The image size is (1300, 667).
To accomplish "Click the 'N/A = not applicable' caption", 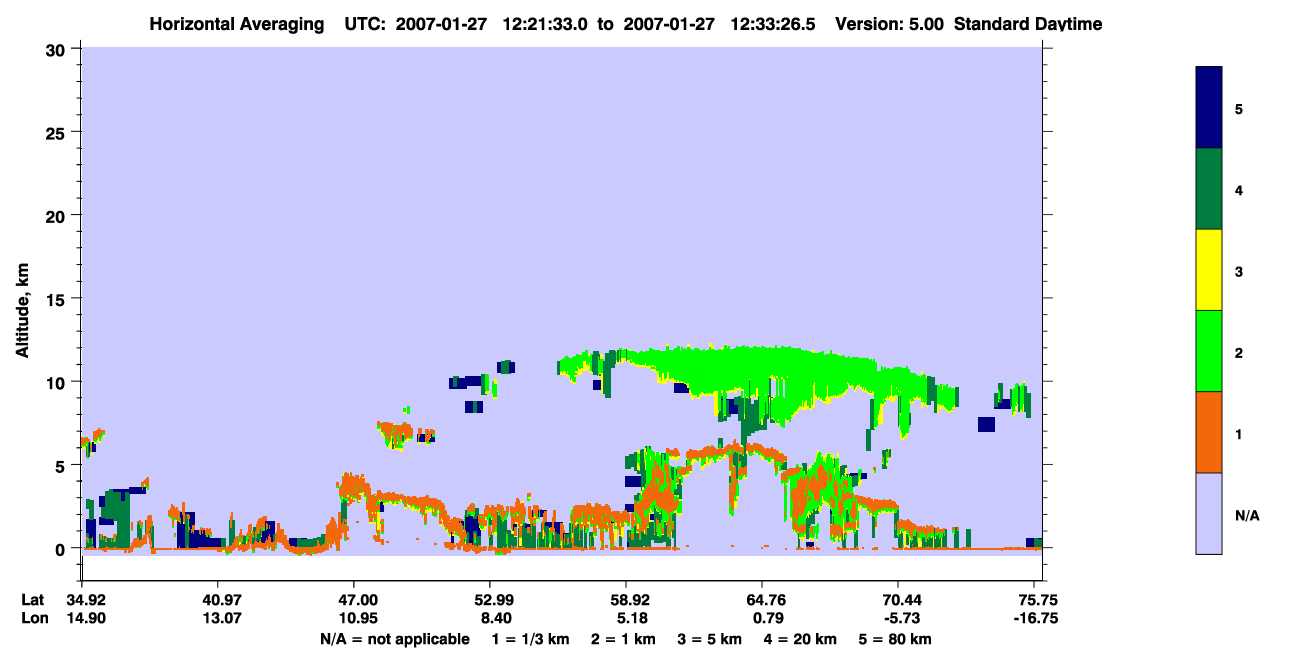I will click(394, 639).
